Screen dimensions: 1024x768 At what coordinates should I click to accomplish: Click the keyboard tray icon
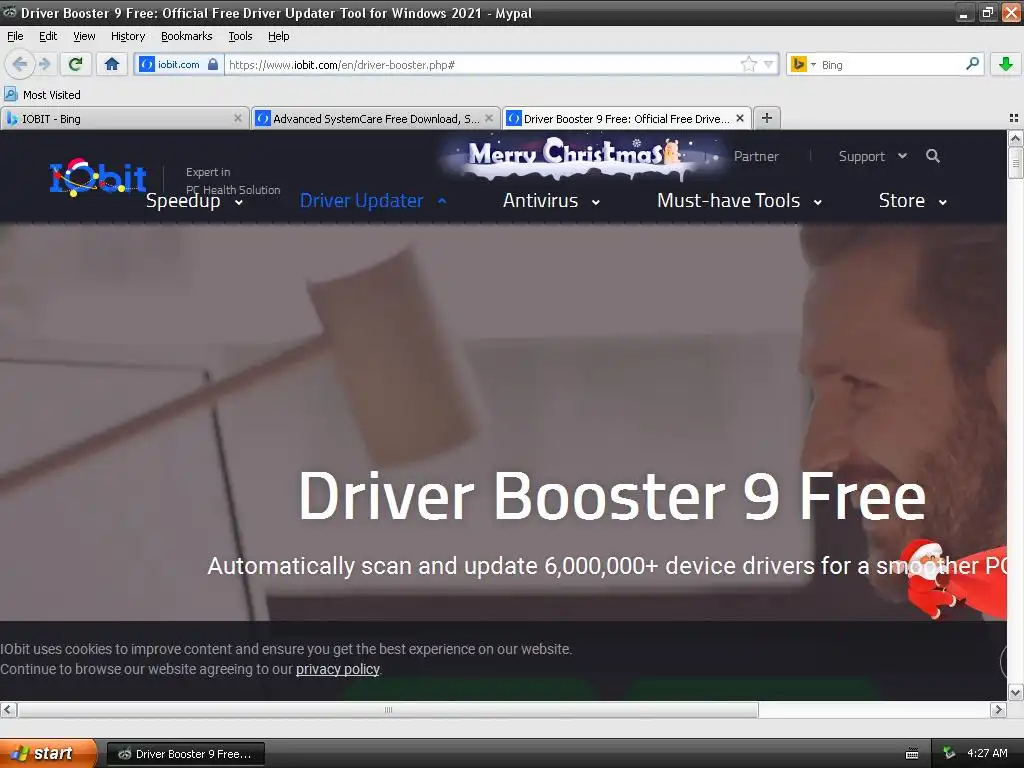coord(912,754)
